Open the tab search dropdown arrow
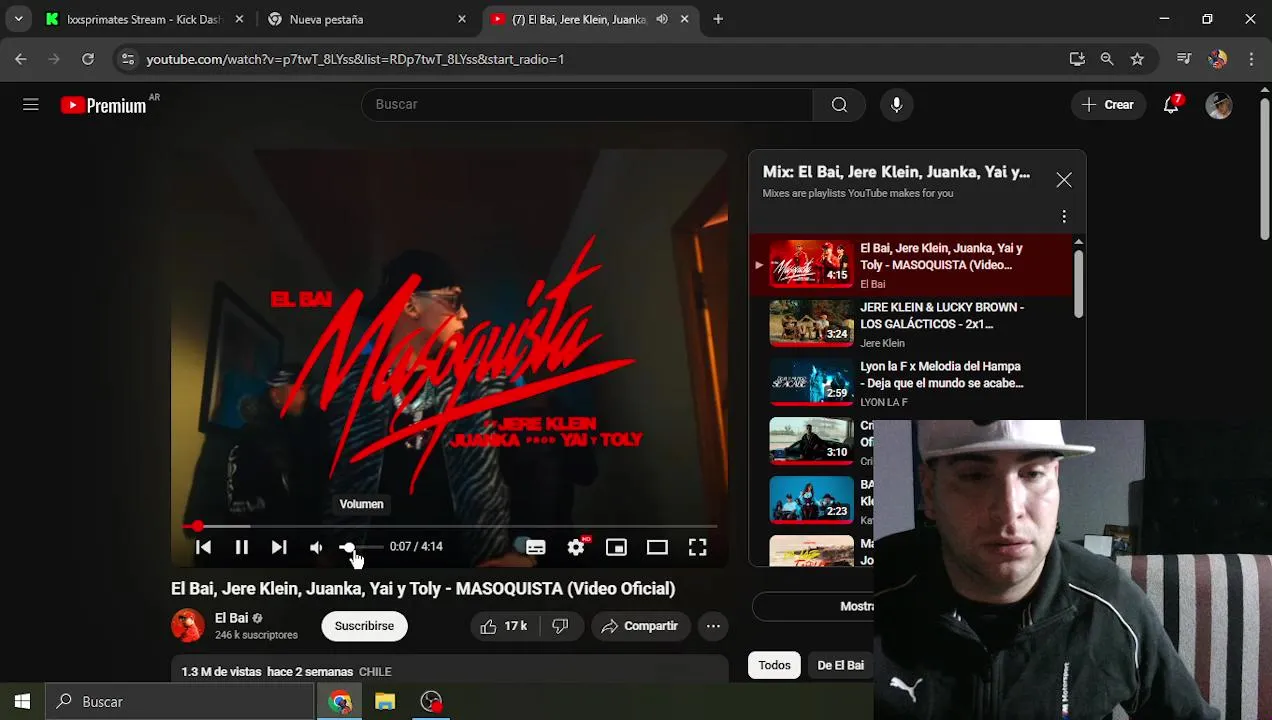Image resolution: width=1272 pixels, height=720 pixels. pyautogui.click(x=18, y=19)
